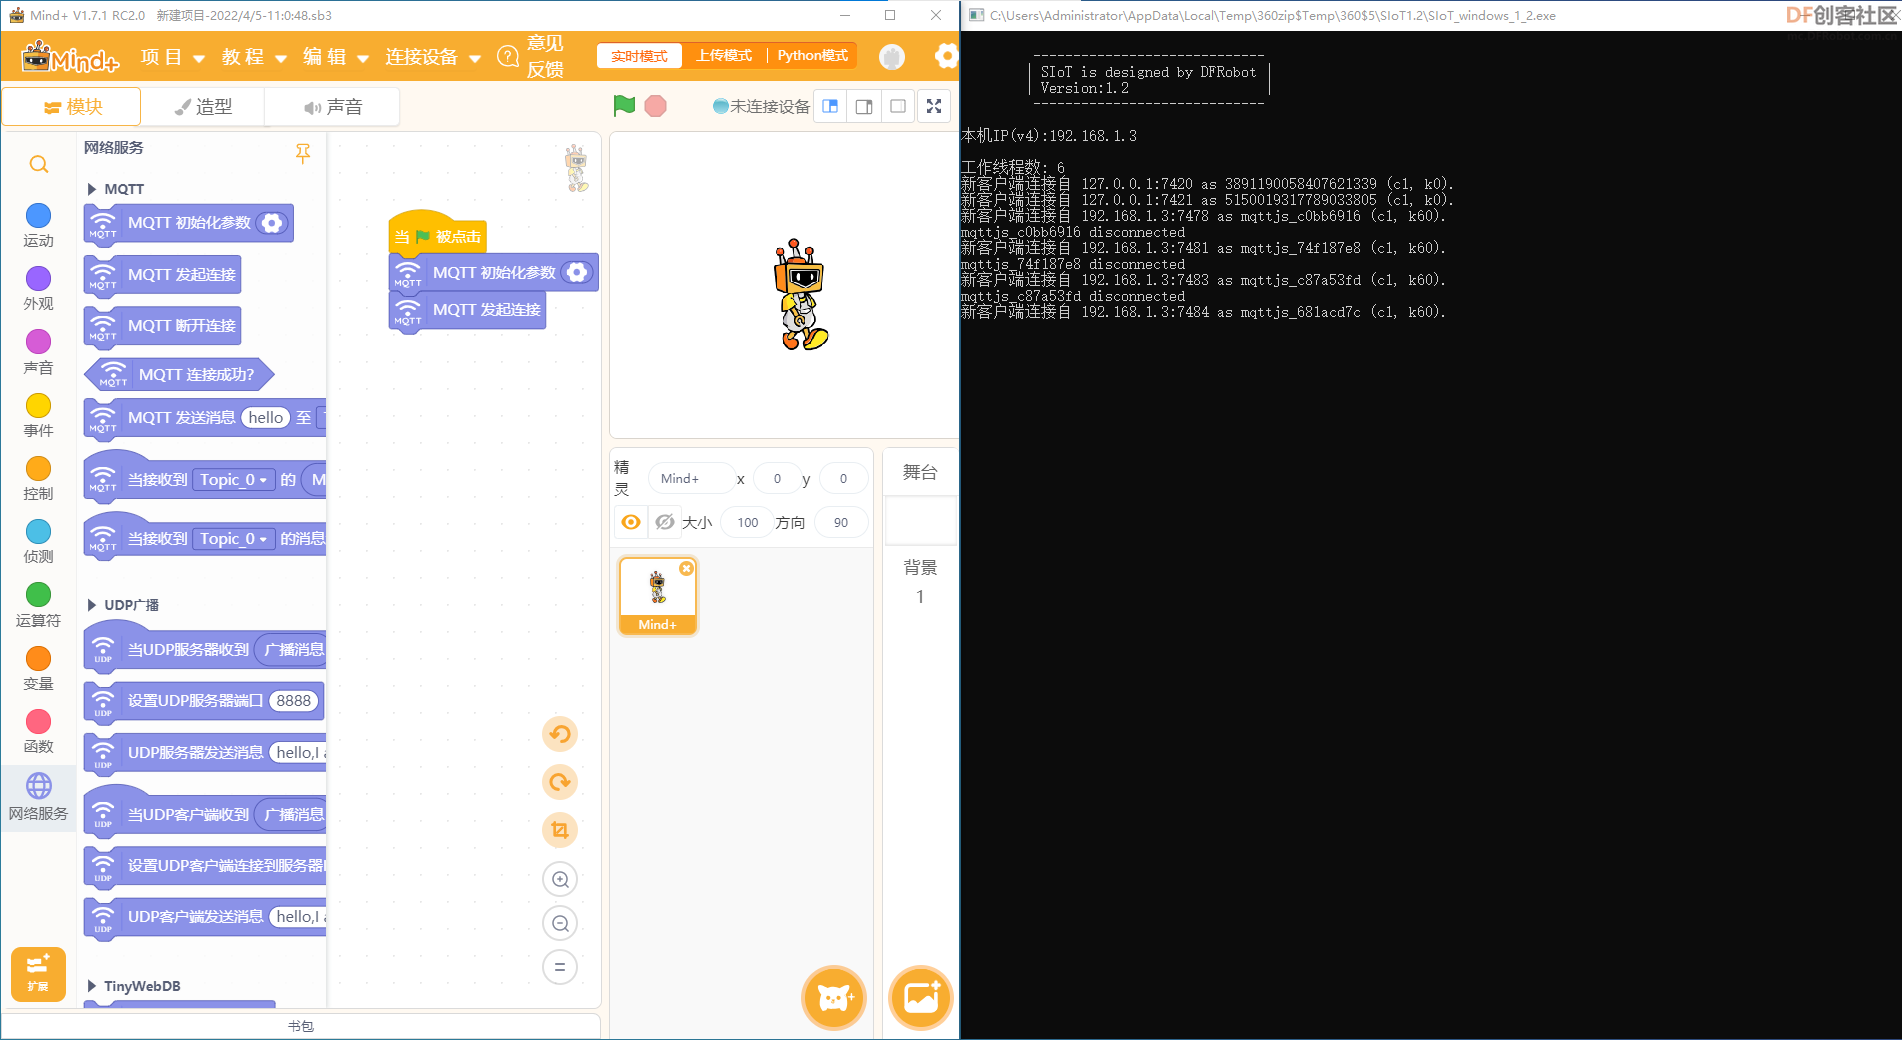Screen dimensions: 1902x1040
Task: Click the Mind+ logo in the header
Action: click(70, 57)
